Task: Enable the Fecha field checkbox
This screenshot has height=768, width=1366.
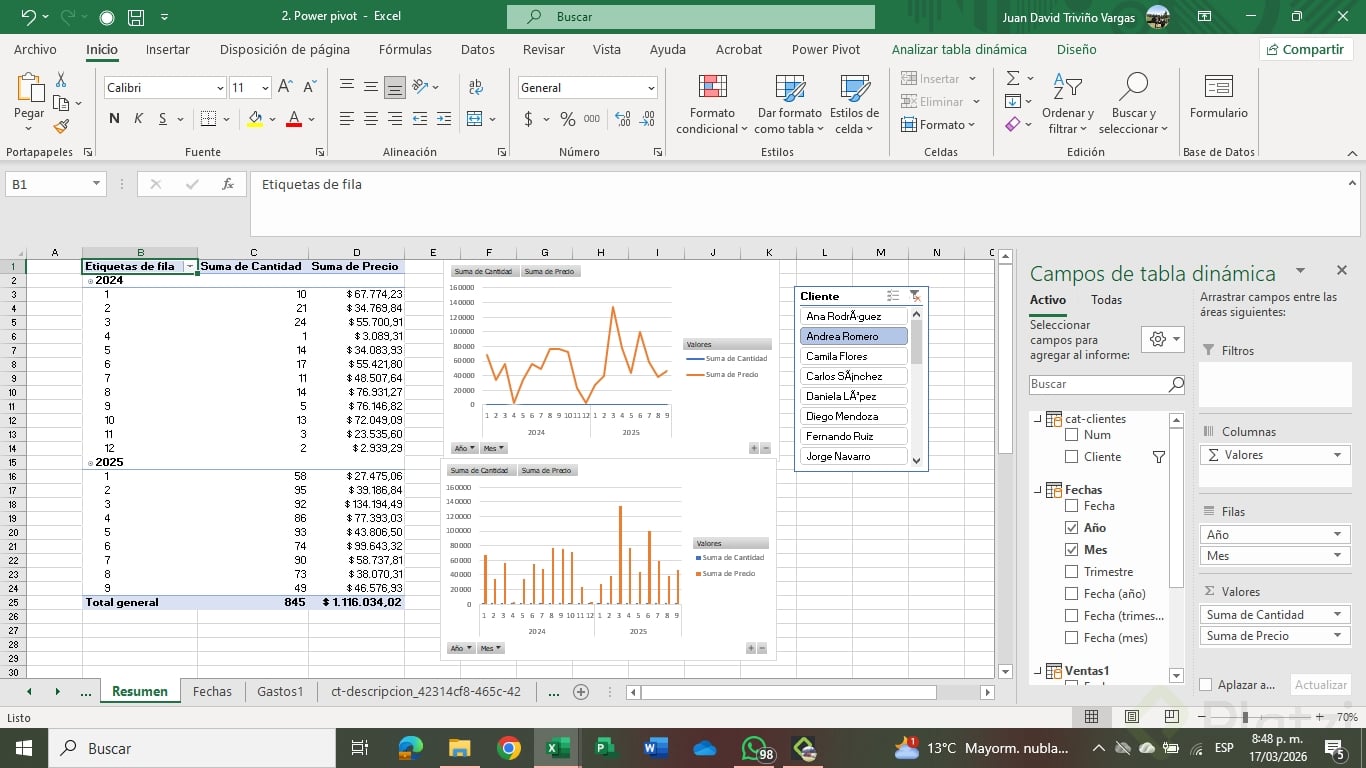Action: point(1072,506)
